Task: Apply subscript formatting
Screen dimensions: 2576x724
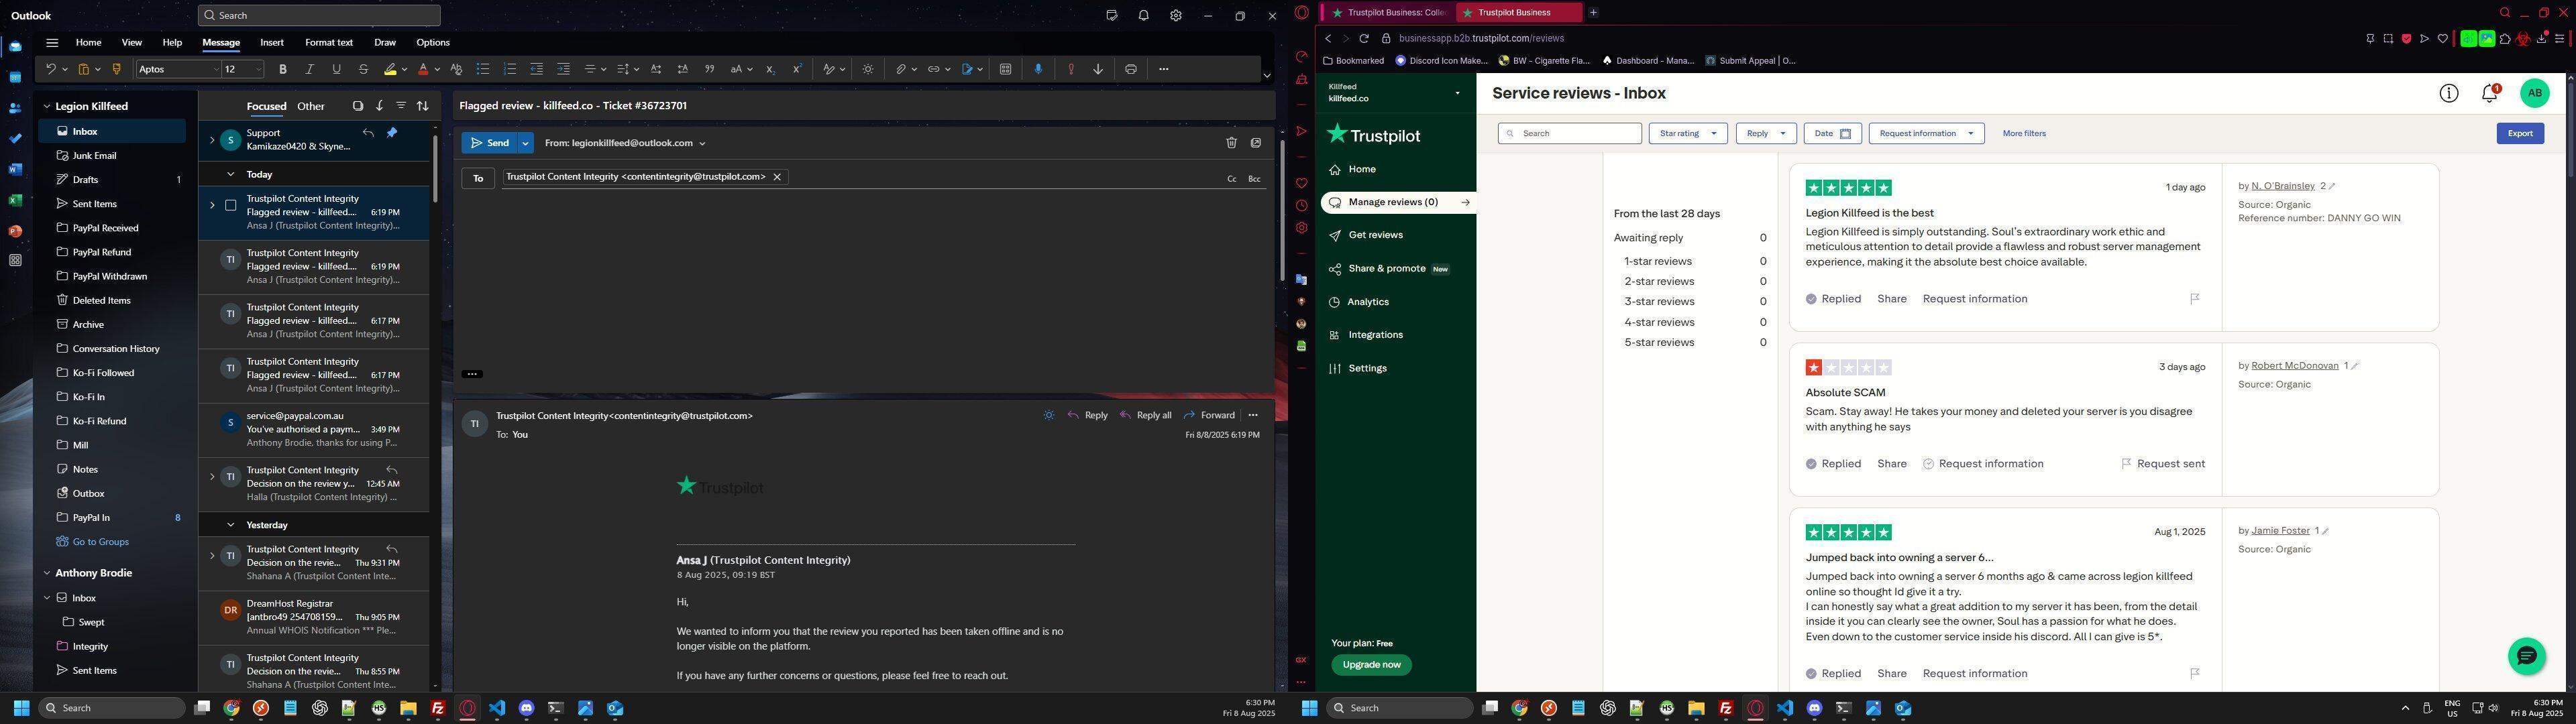Action: pyautogui.click(x=770, y=69)
